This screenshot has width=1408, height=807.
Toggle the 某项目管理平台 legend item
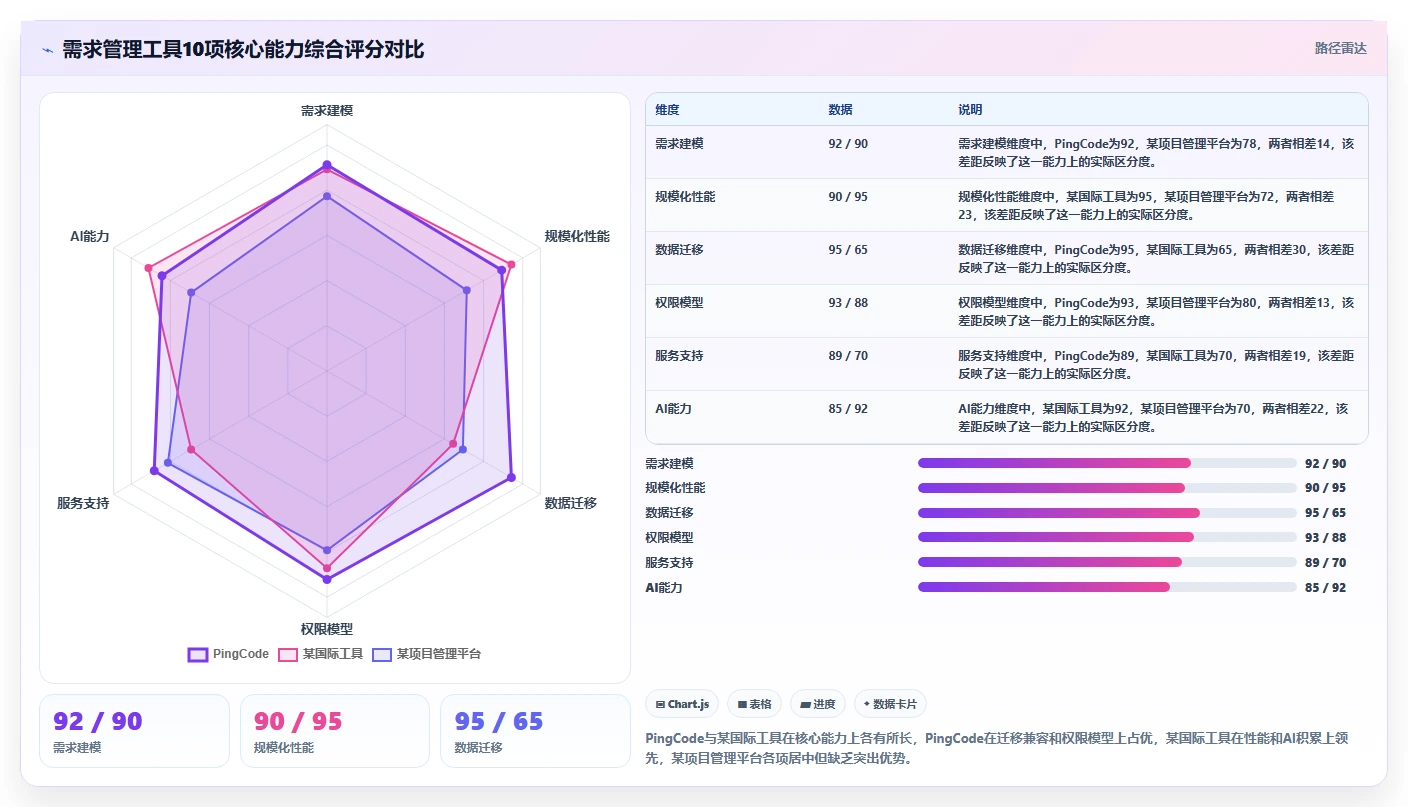coord(427,654)
